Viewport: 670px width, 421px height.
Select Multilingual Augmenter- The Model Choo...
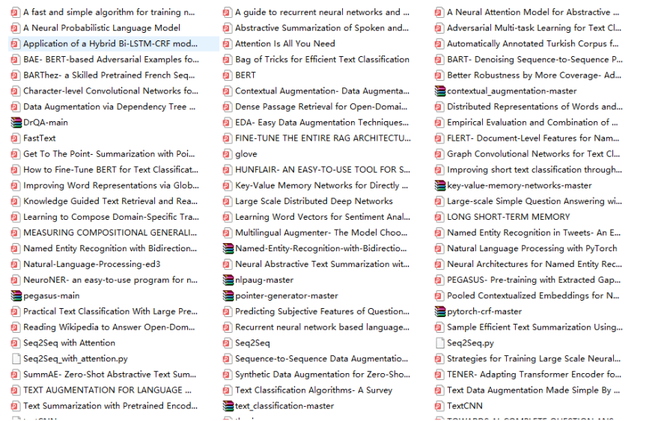(321, 233)
